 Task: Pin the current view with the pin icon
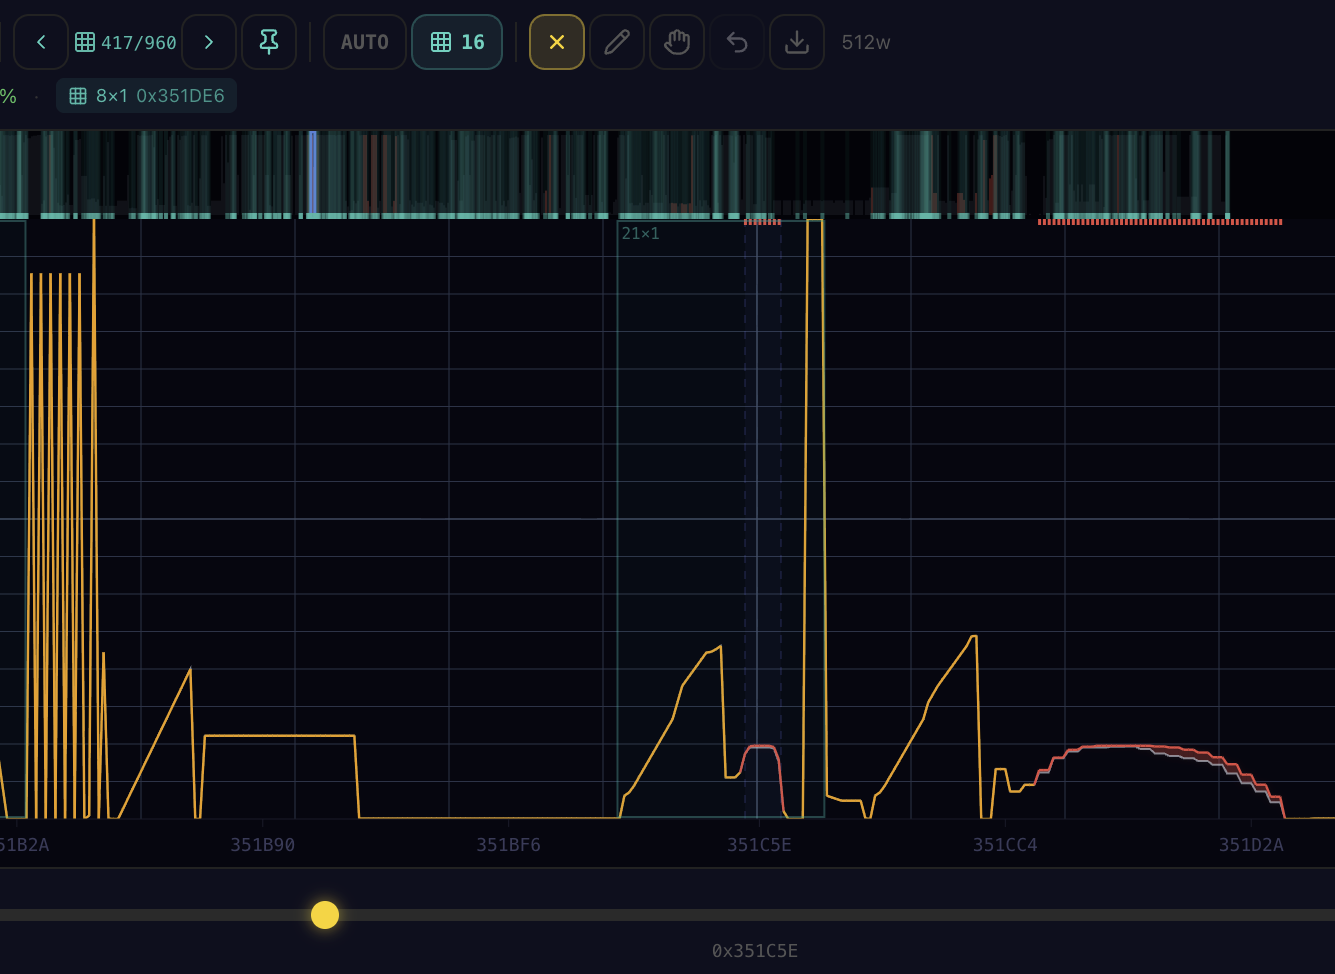click(269, 42)
